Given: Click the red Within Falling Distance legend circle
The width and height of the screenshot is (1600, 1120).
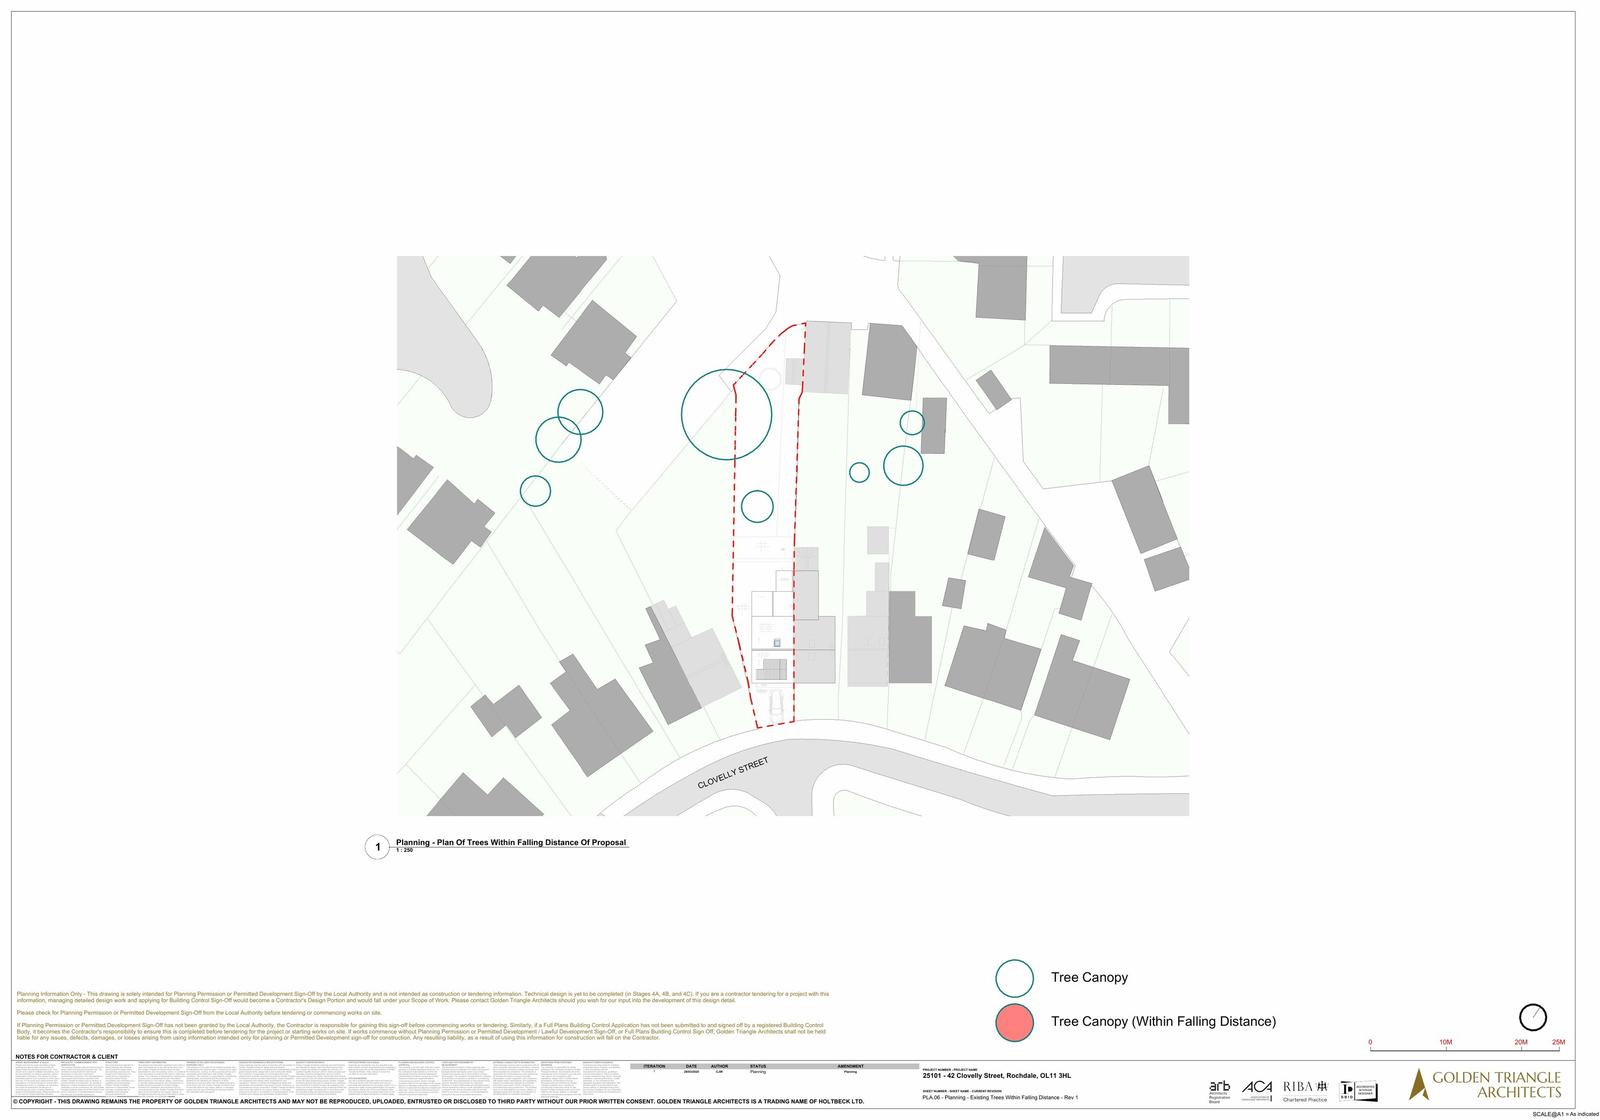Looking at the screenshot, I should [x=1014, y=1022].
